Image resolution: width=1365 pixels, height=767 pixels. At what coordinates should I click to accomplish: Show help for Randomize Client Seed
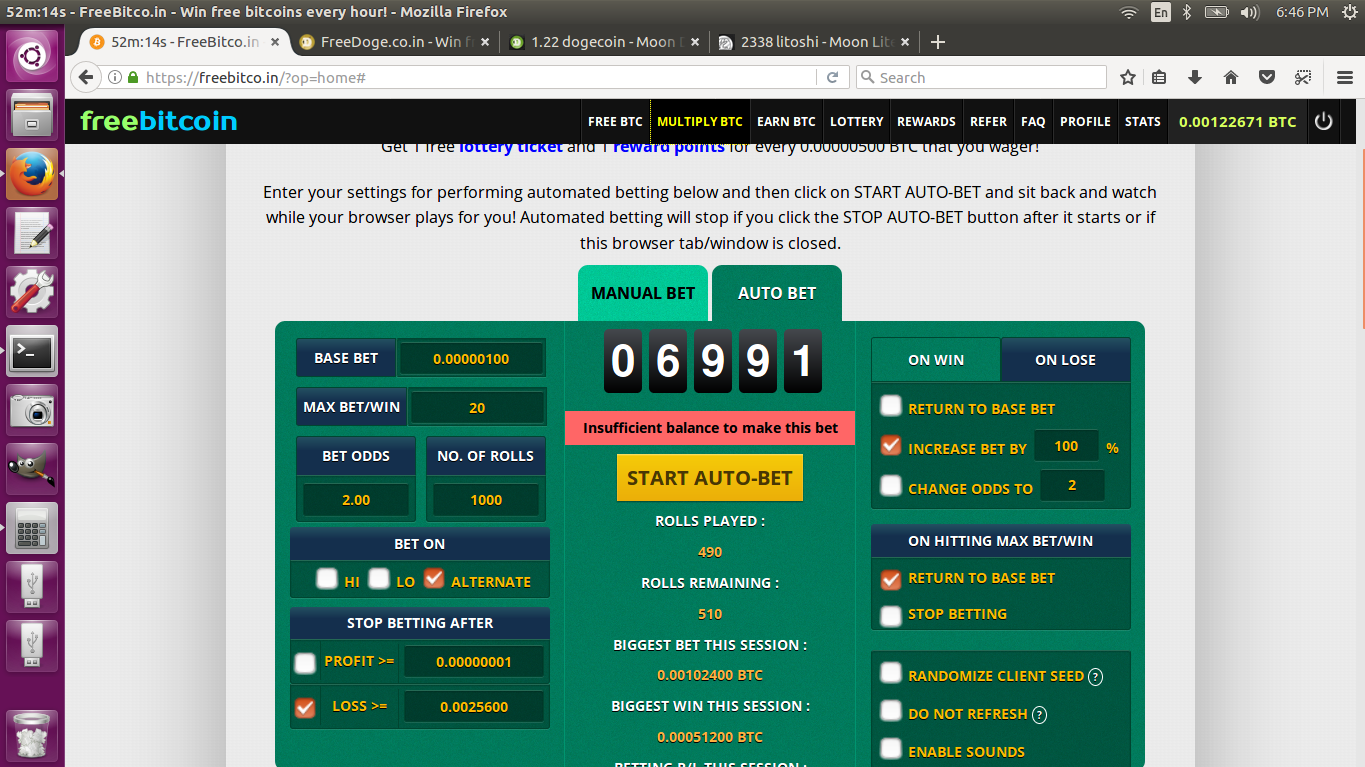point(1095,677)
